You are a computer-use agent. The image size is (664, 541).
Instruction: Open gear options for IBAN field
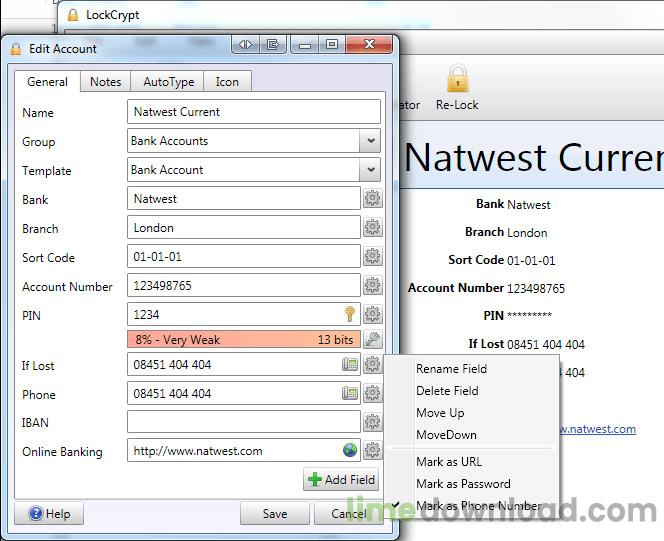click(372, 422)
